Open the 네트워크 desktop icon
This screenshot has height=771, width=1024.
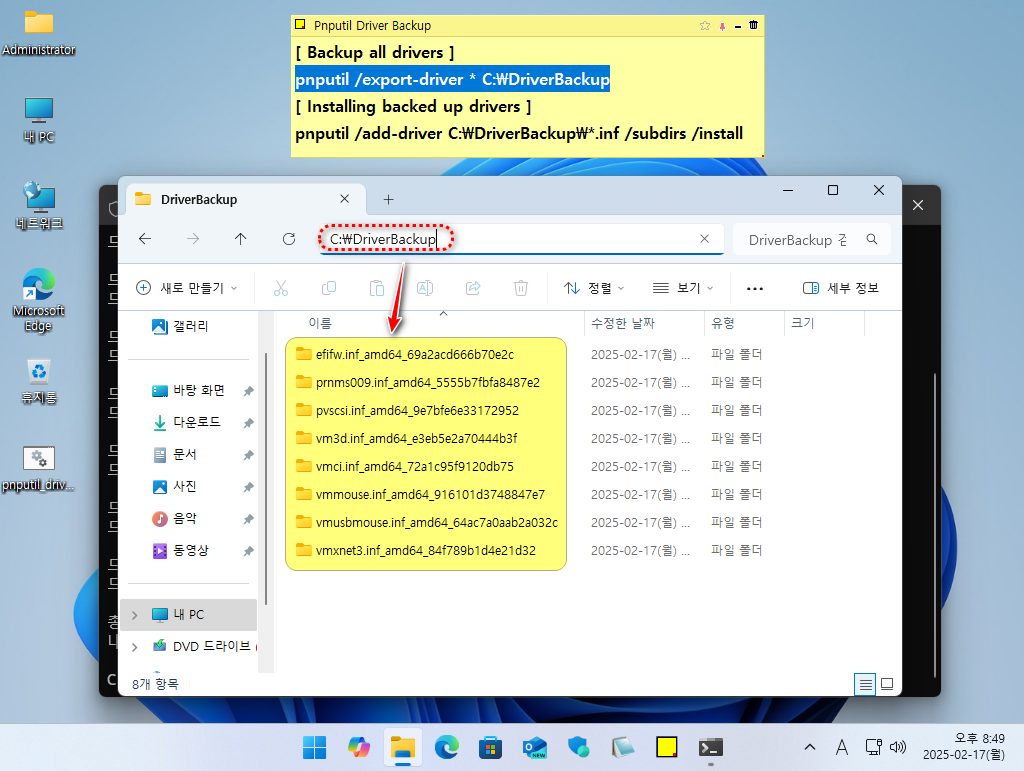[x=39, y=206]
